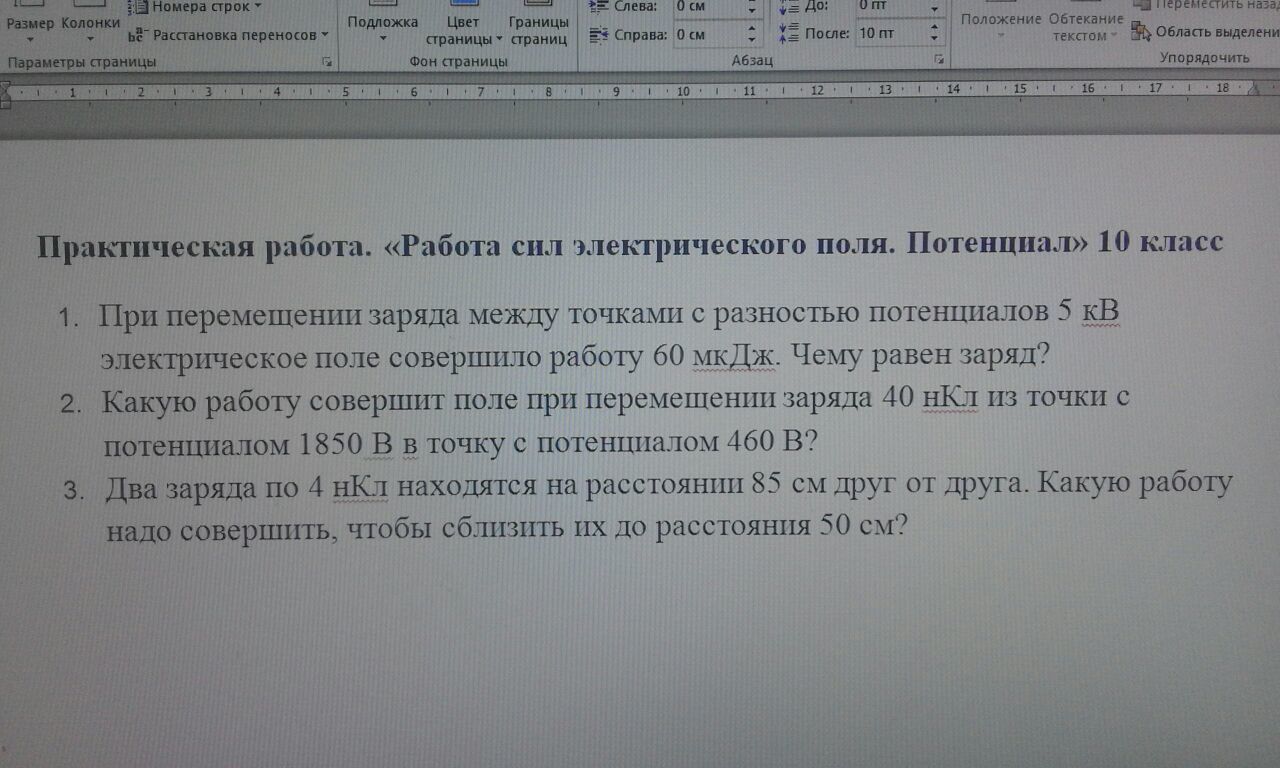Click the Область выделения selection pane button
The image size is (1280, 768).
[x=1205, y=32]
